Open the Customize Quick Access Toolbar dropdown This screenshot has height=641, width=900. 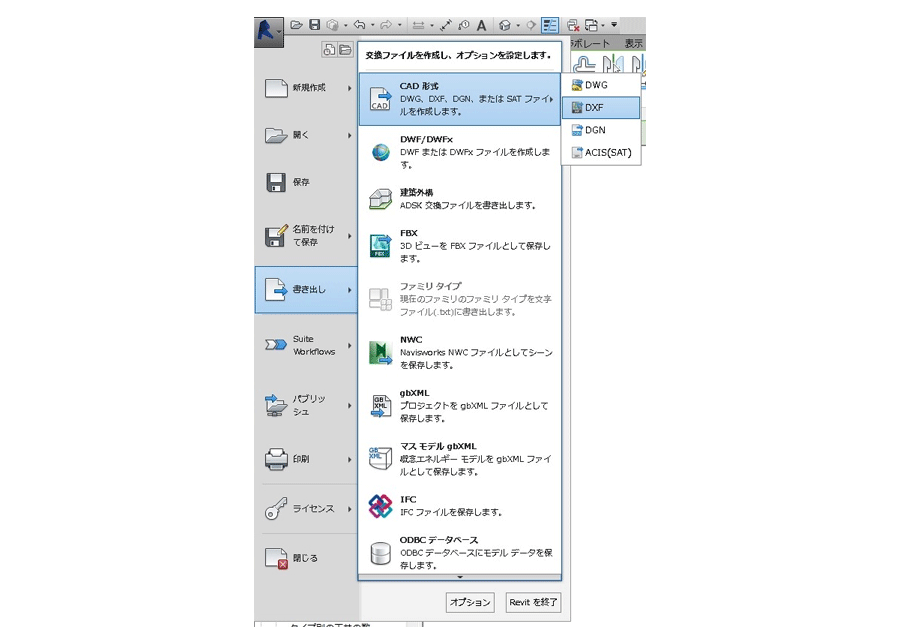tap(614, 25)
